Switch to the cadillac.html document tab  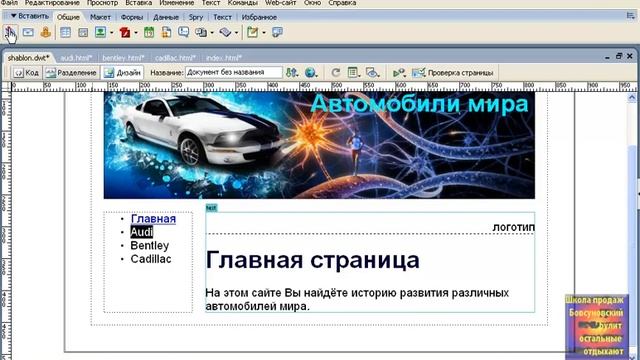click(x=176, y=58)
